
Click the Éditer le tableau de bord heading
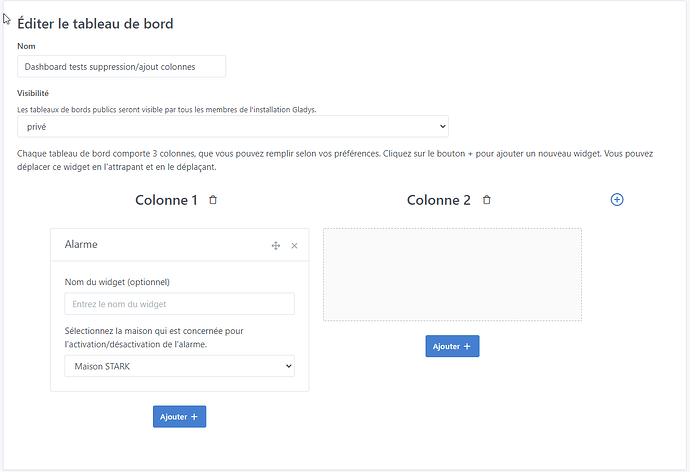(x=103, y=23)
